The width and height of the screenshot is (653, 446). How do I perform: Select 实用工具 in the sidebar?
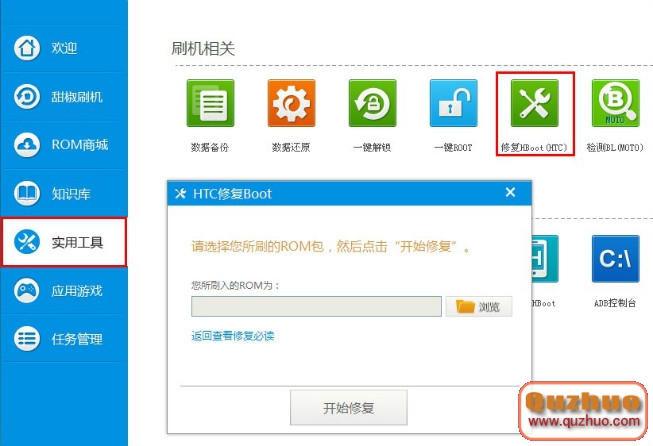tap(64, 242)
